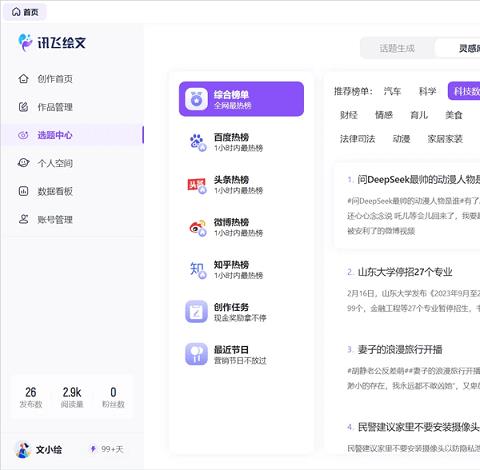Select the 微博热榜 list
This screenshot has width=480, height=470.
point(241,228)
